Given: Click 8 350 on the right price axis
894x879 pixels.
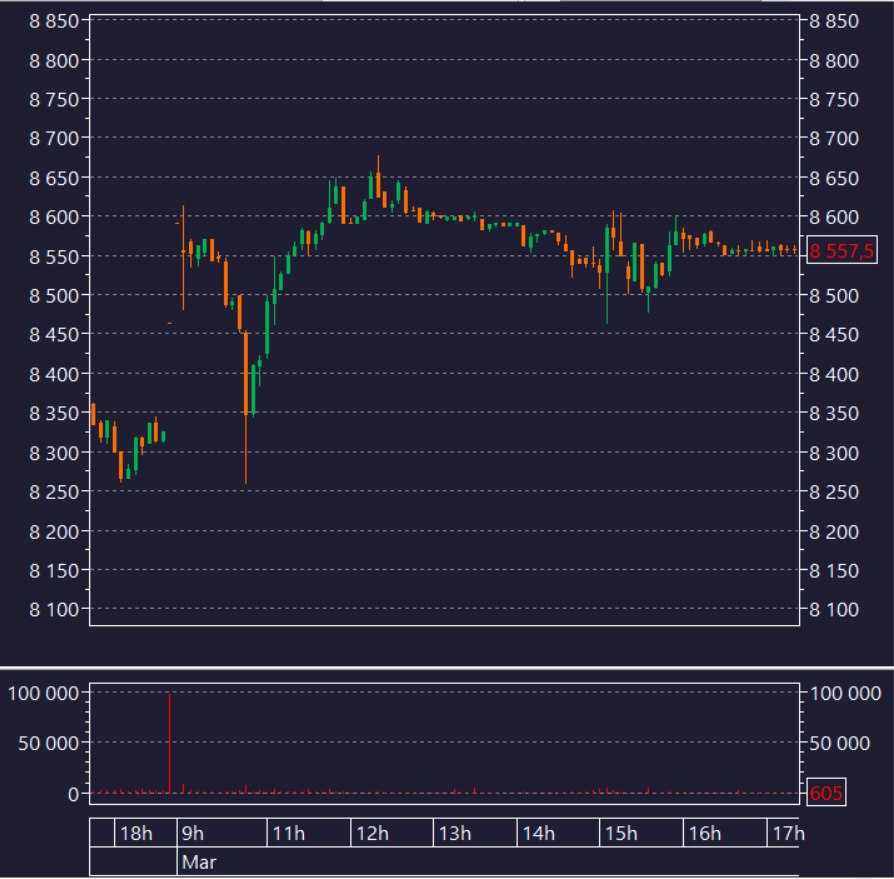Looking at the screenshot, I should coord(834,413).
